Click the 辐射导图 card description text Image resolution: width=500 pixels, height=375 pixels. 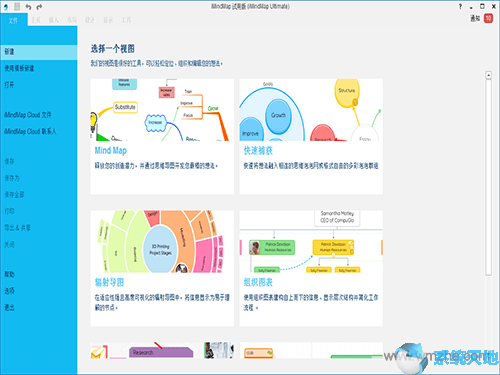[162, 302]
